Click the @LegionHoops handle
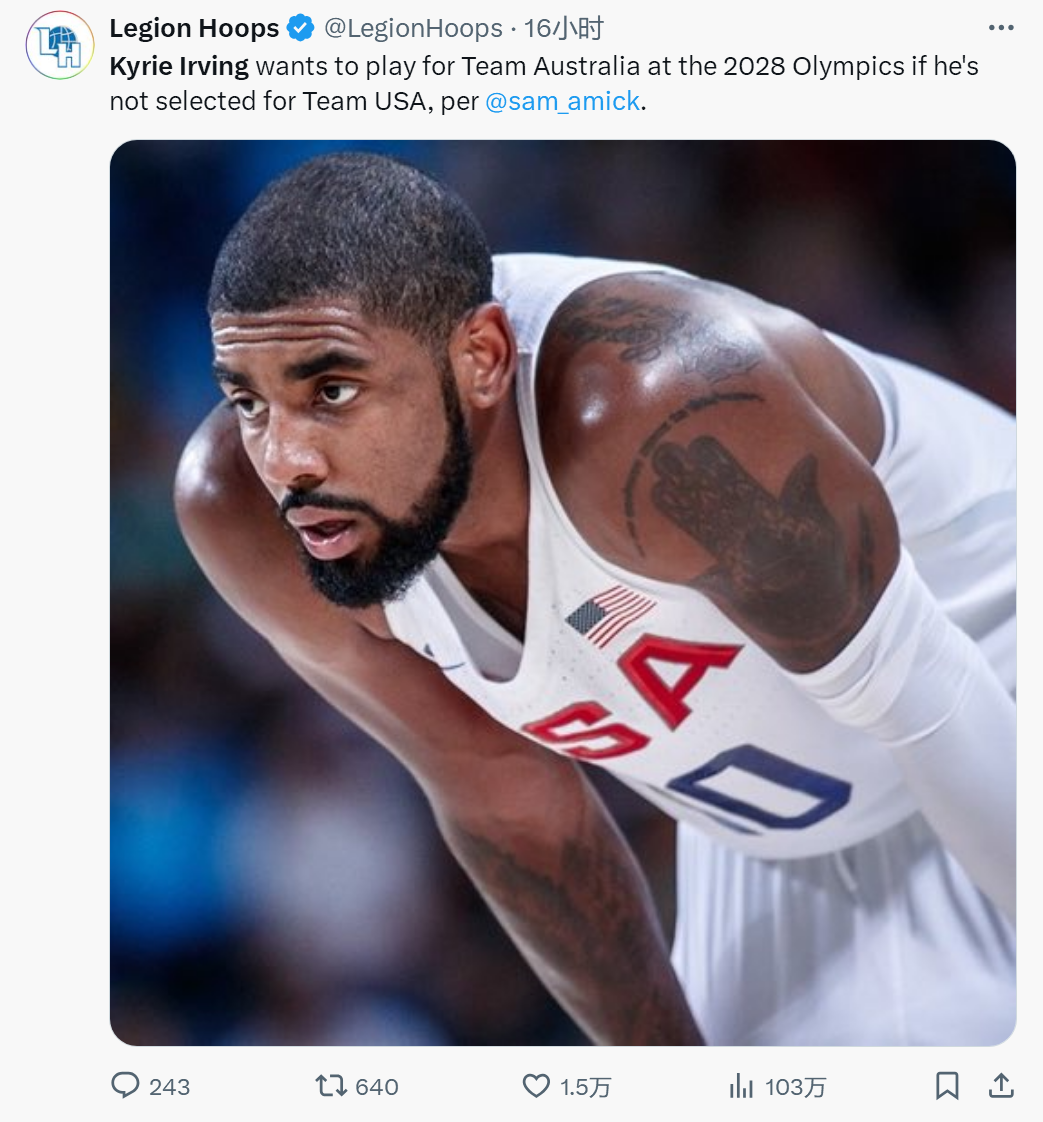 click(x=412, y=29)
